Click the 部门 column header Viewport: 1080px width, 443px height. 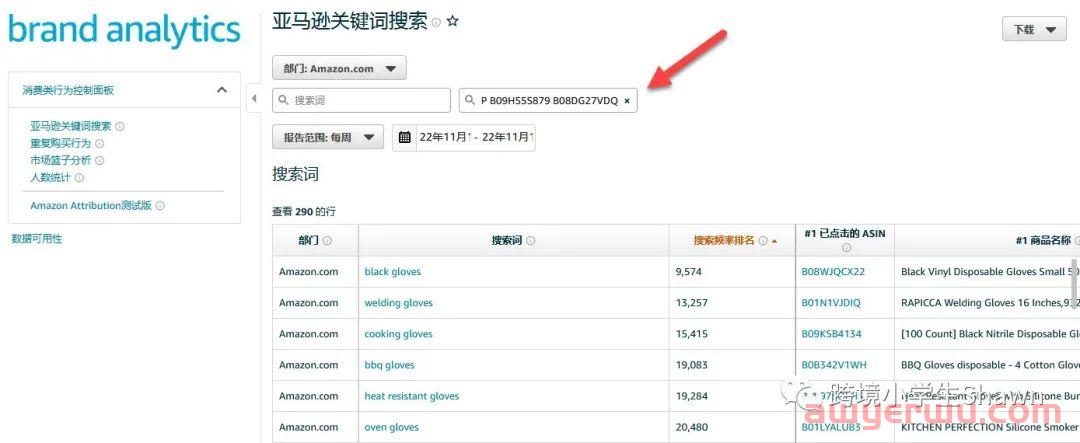[309, 240]
